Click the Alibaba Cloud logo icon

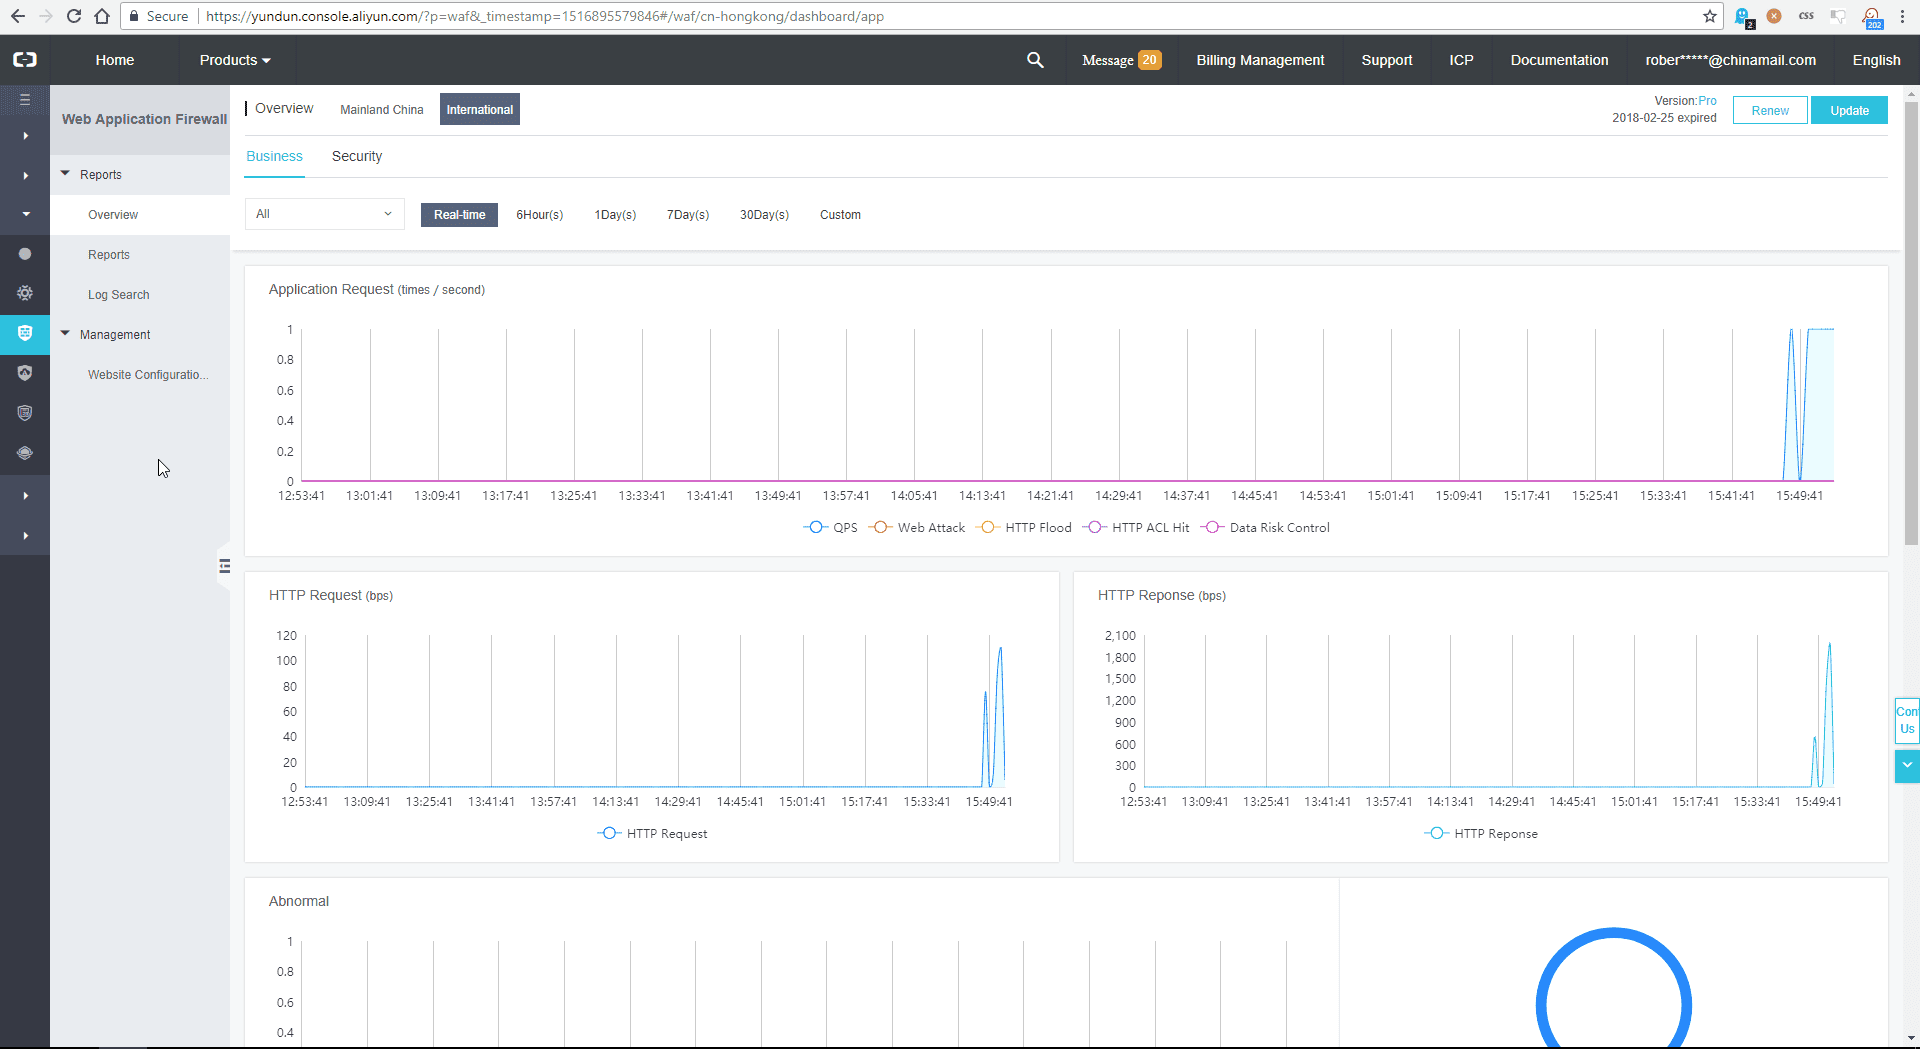[25, 60]
